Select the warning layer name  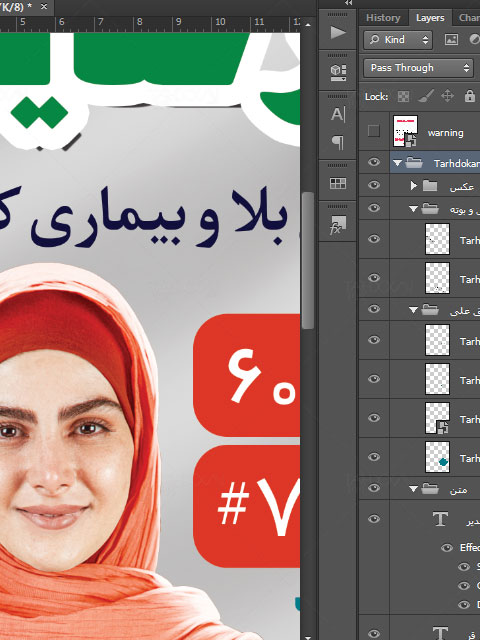pyautogui.click(x=445, y=133)
